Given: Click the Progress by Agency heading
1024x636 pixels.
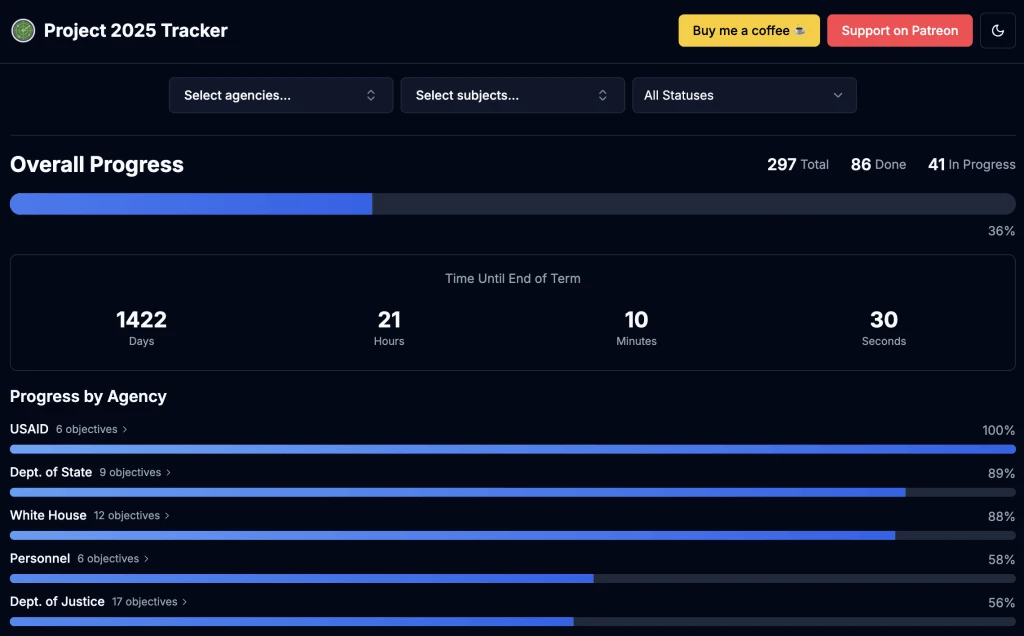Looking at the screenshot, I should coord(88,396).
